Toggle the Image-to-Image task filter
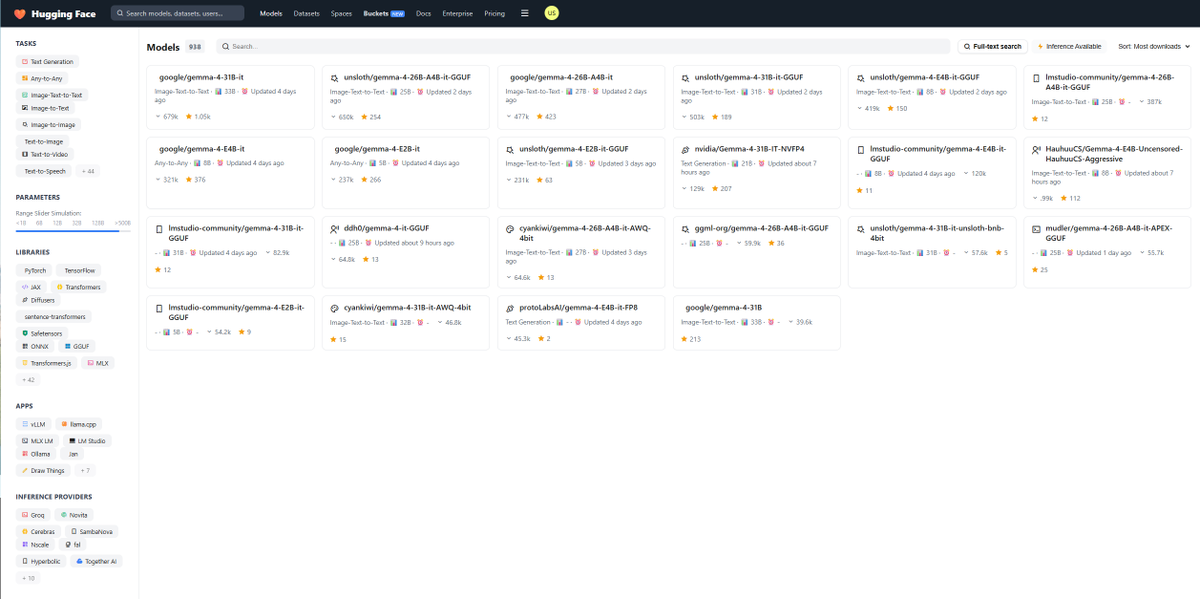Screen dimensions: 1200x599 tap(49, 125)
